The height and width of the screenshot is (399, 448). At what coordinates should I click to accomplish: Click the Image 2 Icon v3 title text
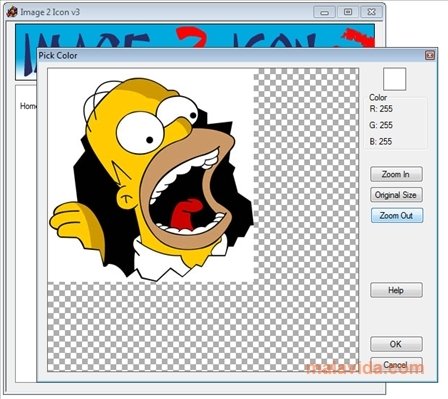click(x=50, y=12)
